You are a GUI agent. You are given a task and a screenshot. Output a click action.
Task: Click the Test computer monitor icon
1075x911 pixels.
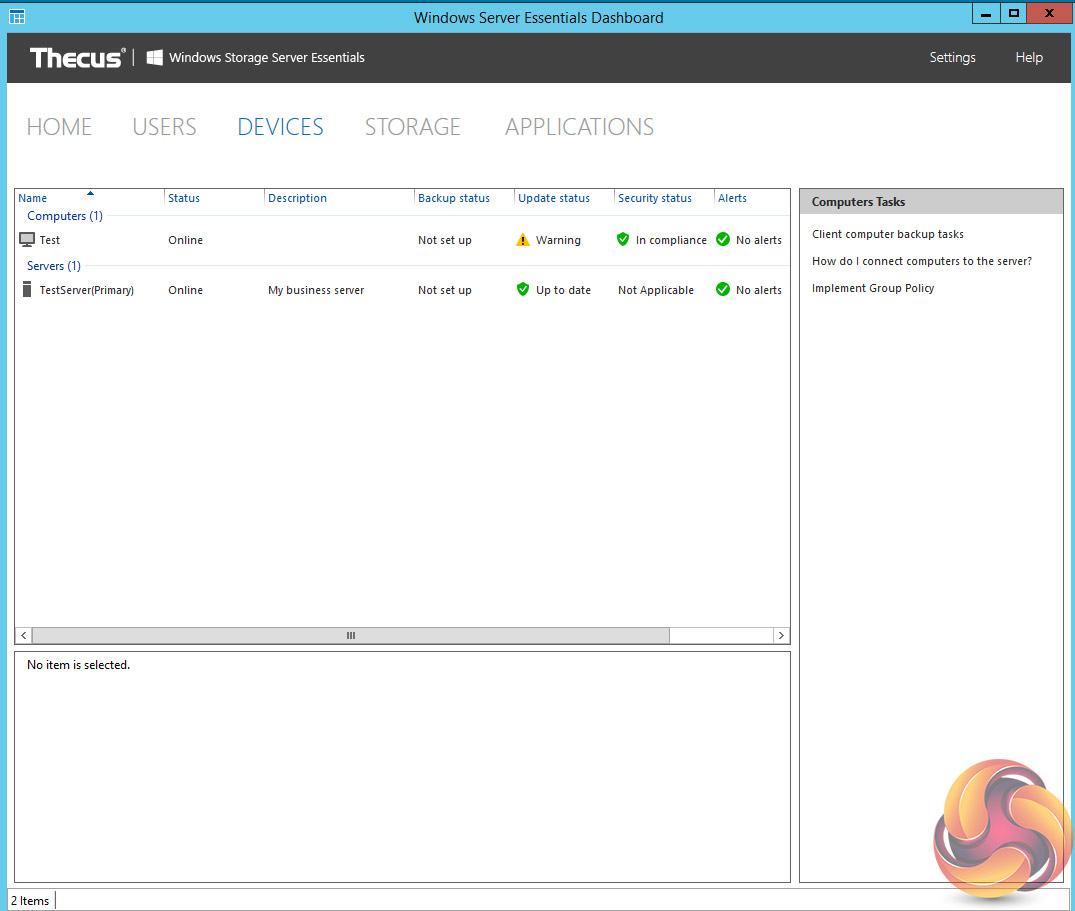click(x=27, y=240)
